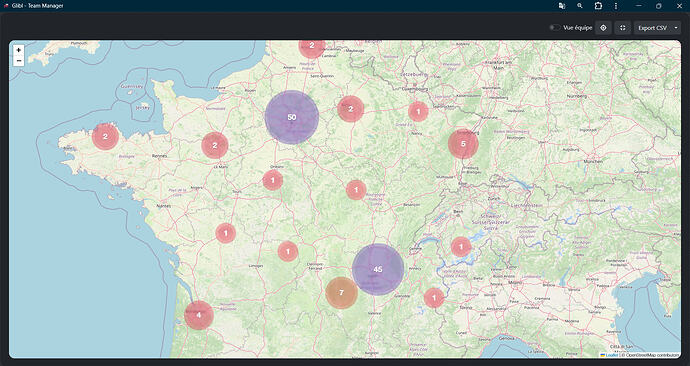Viewport: 690px width, 366px height.
Task: Open the OpenStreetMap contributors link
Action: pos(652,355)
